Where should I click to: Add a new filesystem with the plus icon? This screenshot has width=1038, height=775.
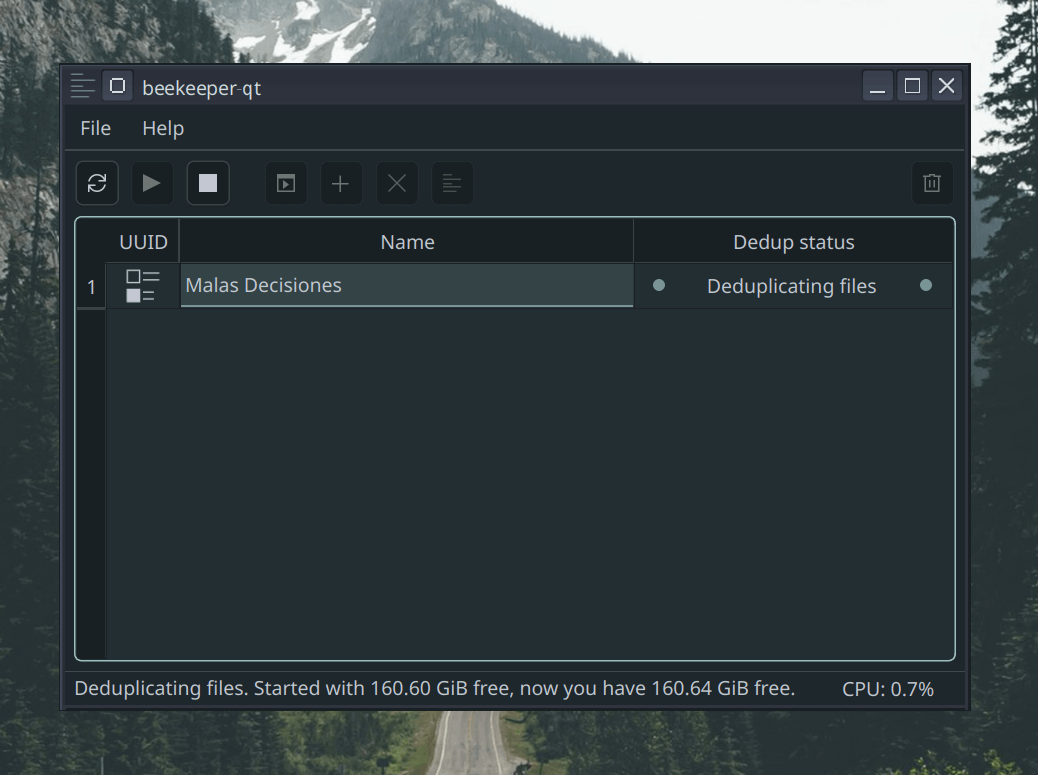click(341, 183)
